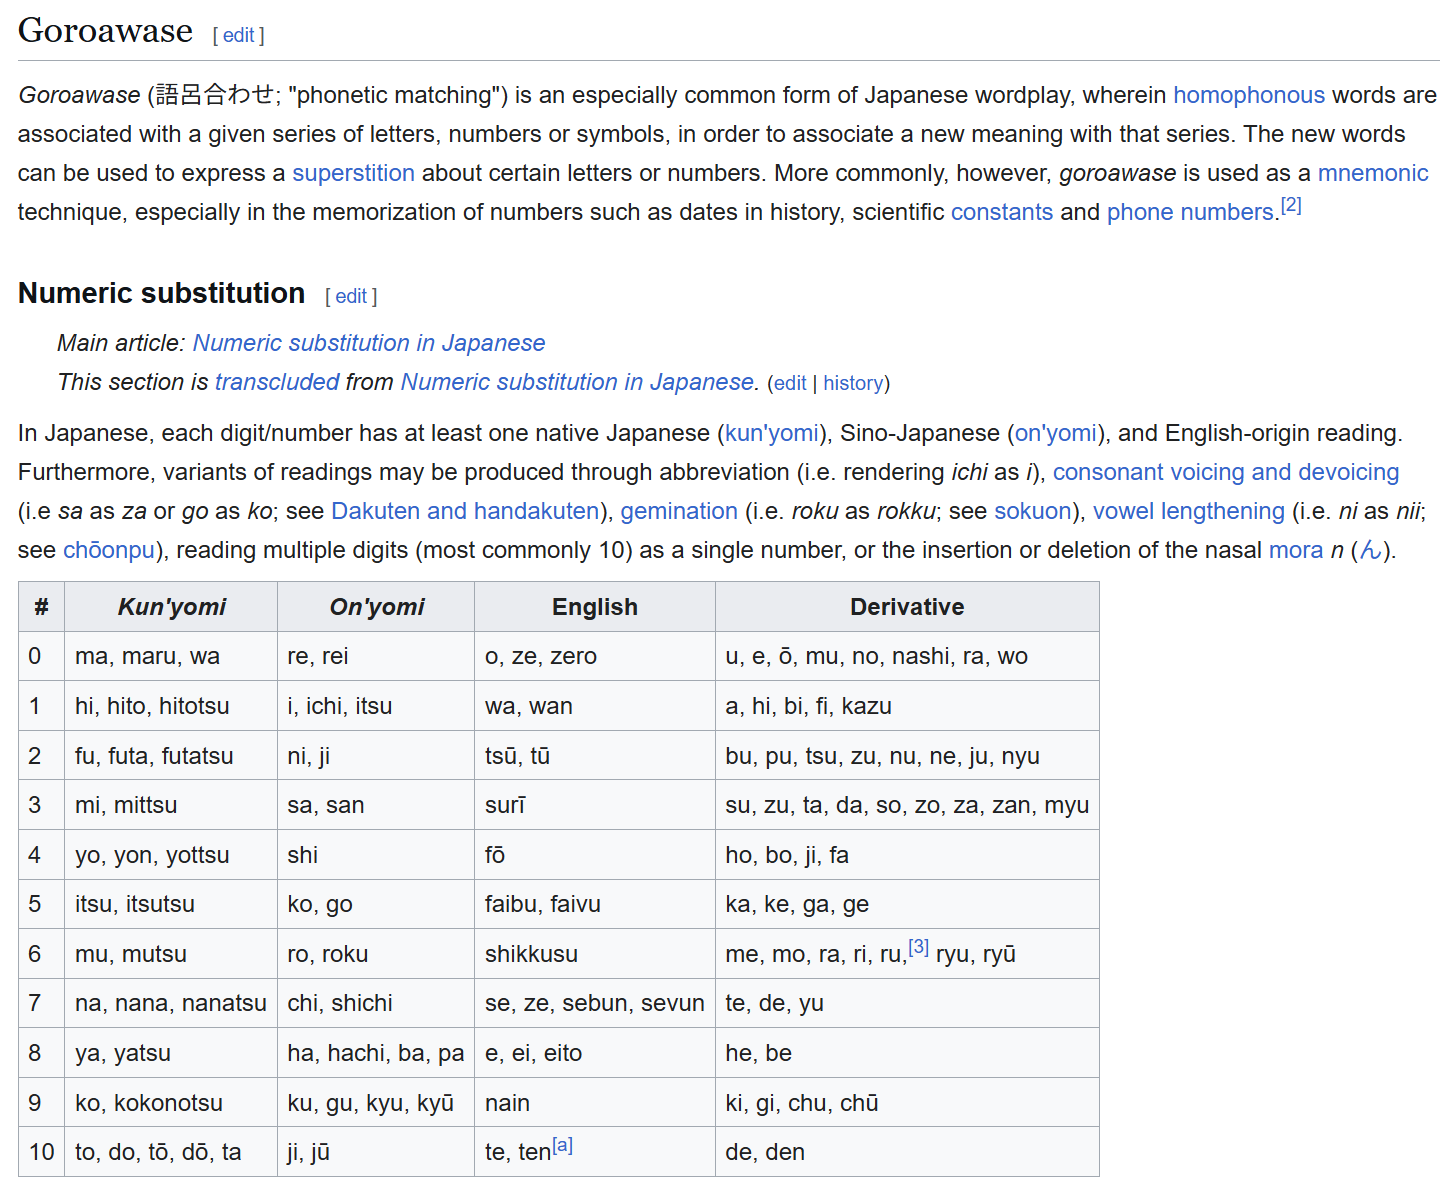This screenshot has width=1452, height=1201.
Task: Select the cell 'yo, yon, yottsu'
Action: [171, 855]
